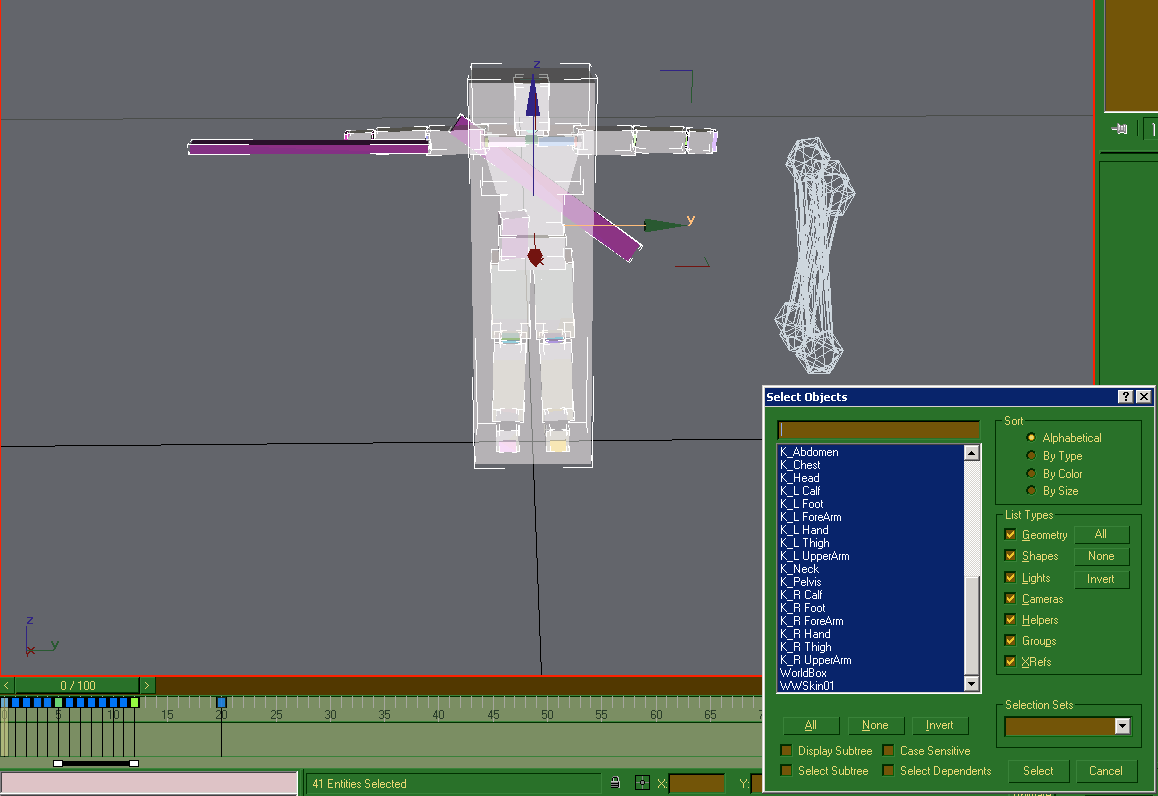
Task: Click the 0 / 100 time slider
Action: [x=77, y=686]
